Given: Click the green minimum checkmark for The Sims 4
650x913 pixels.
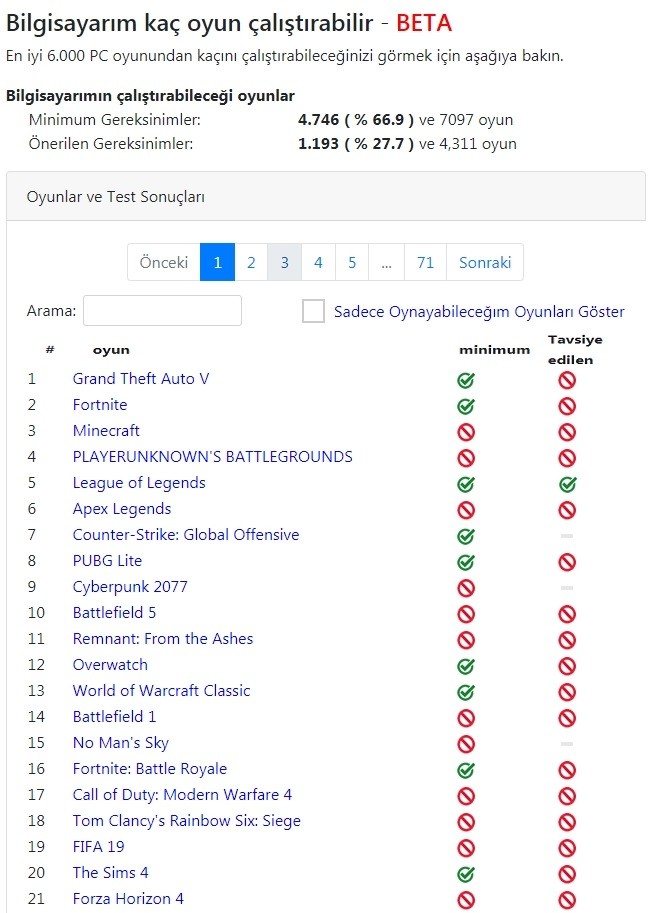Looking at the screenshot, I should click(x=466, y=874).
